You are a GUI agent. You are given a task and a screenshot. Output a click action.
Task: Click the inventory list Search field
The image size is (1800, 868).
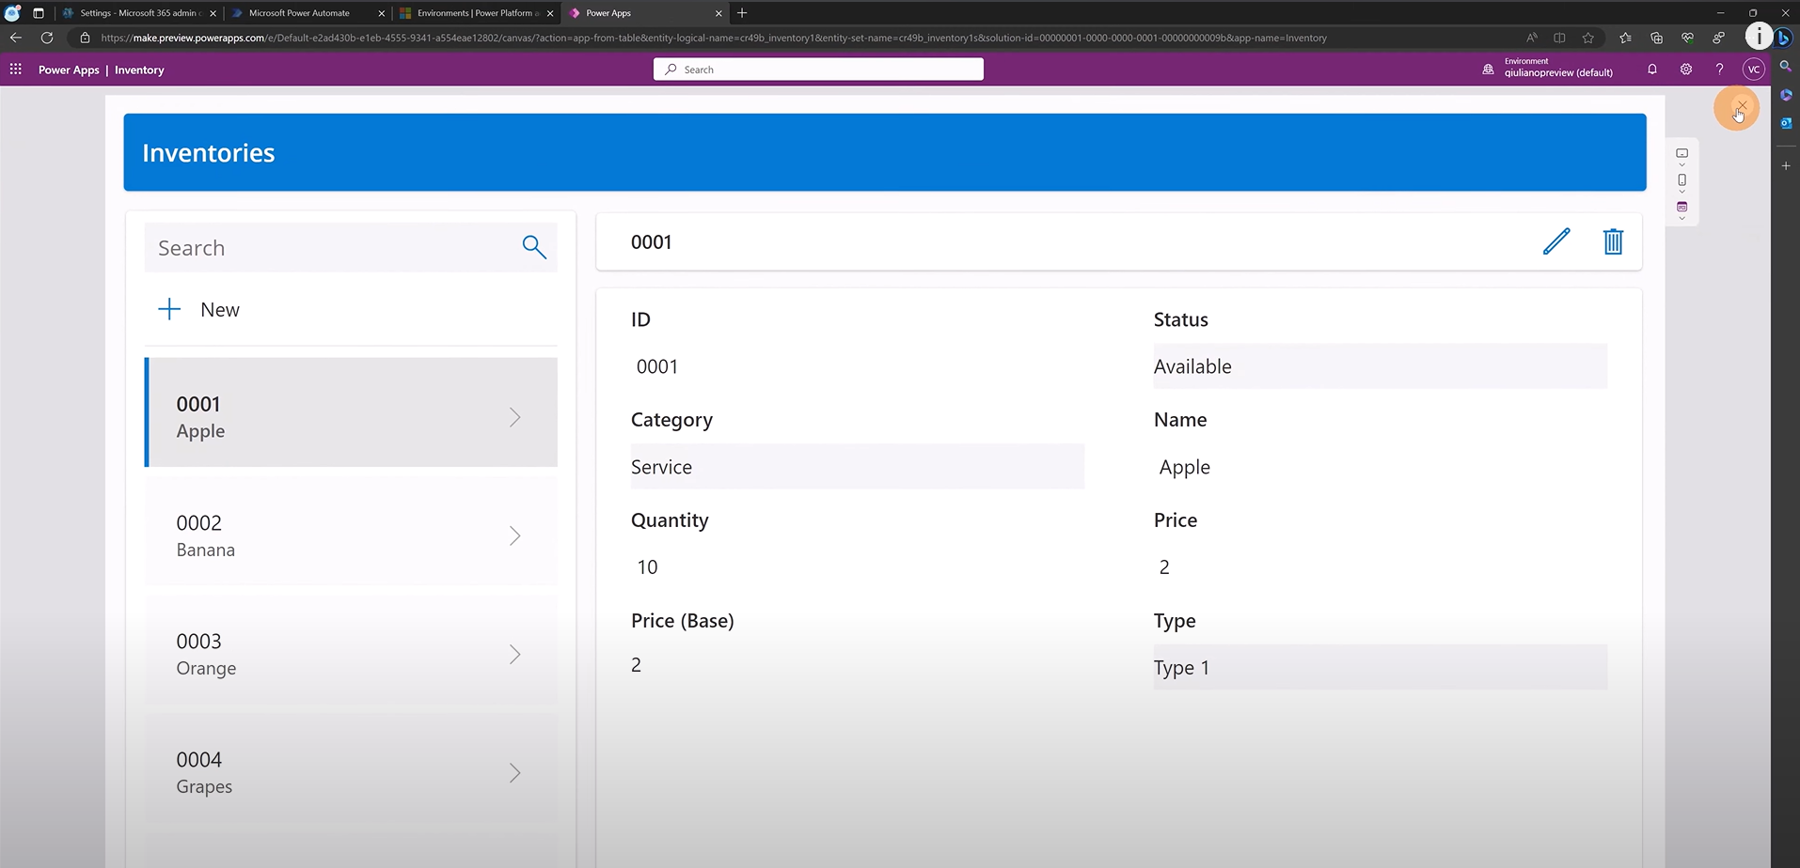330,248
